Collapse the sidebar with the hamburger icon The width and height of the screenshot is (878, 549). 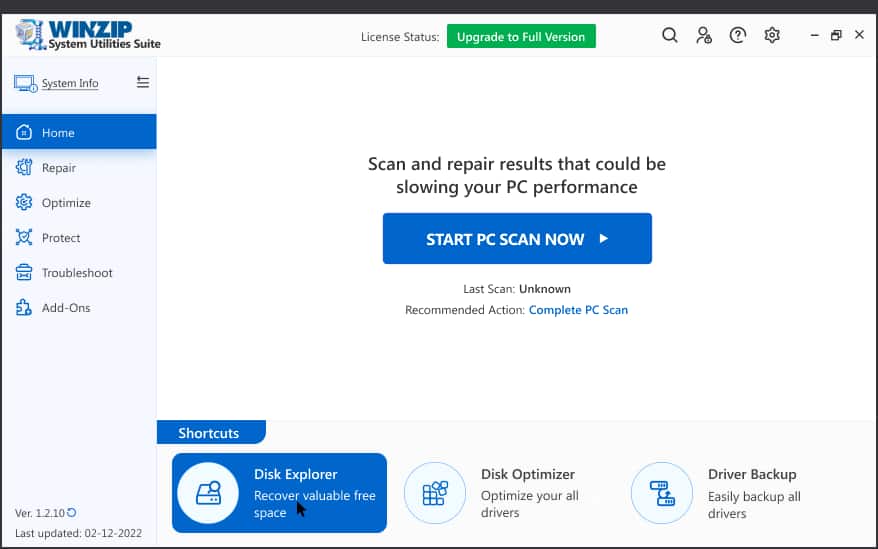coord(143,82)
